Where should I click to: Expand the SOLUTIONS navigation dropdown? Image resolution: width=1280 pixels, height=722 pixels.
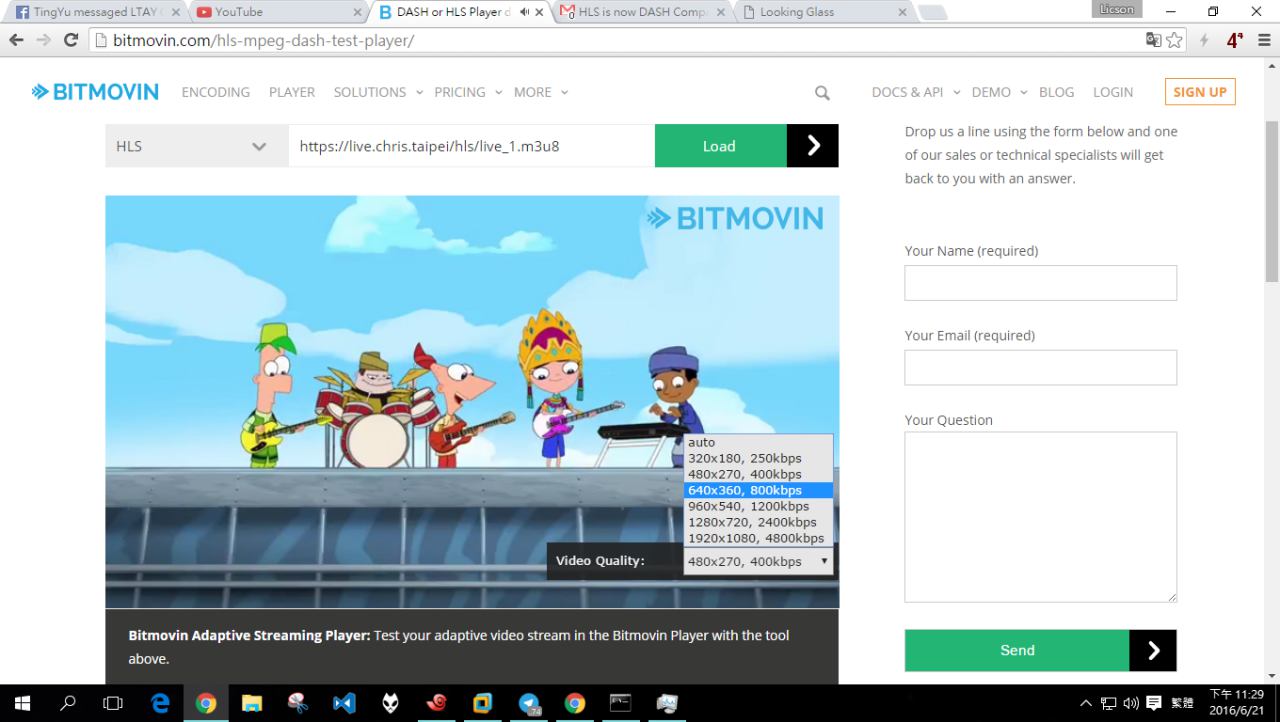coord(378,92)
